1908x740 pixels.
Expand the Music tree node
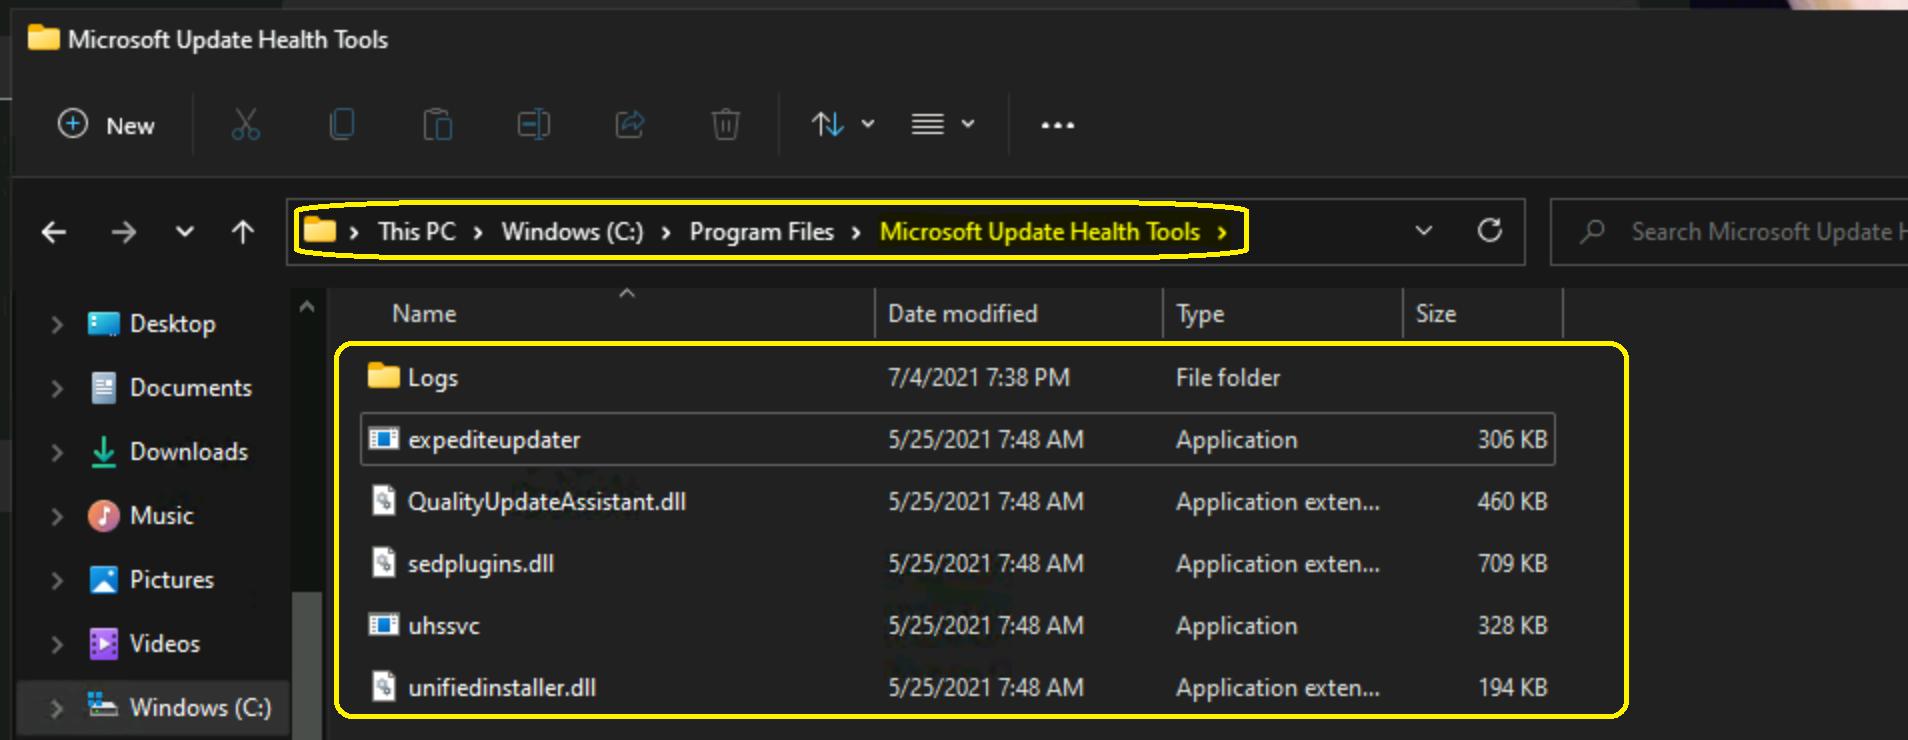point(57,516)
